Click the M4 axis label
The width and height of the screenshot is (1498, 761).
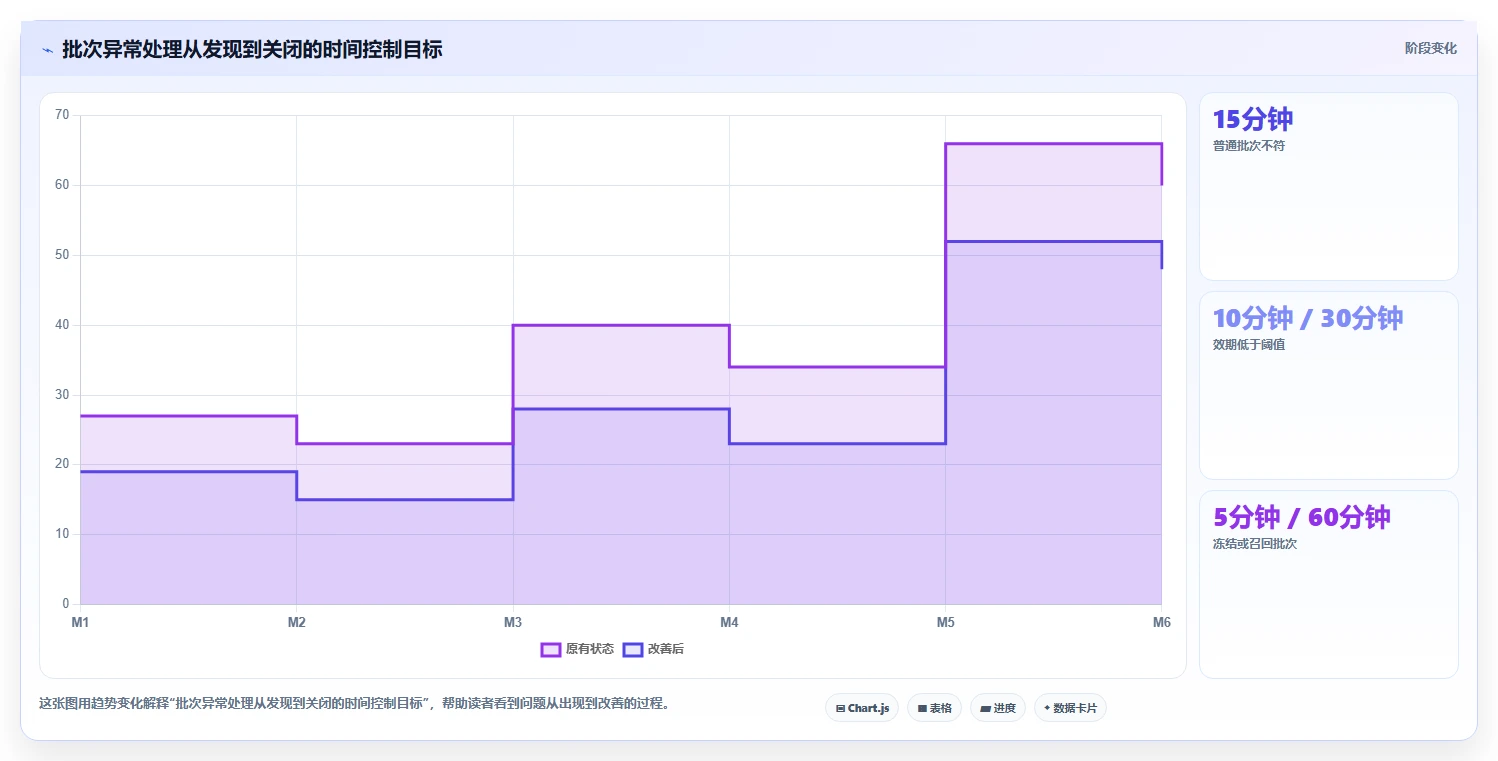click(729, 622)
